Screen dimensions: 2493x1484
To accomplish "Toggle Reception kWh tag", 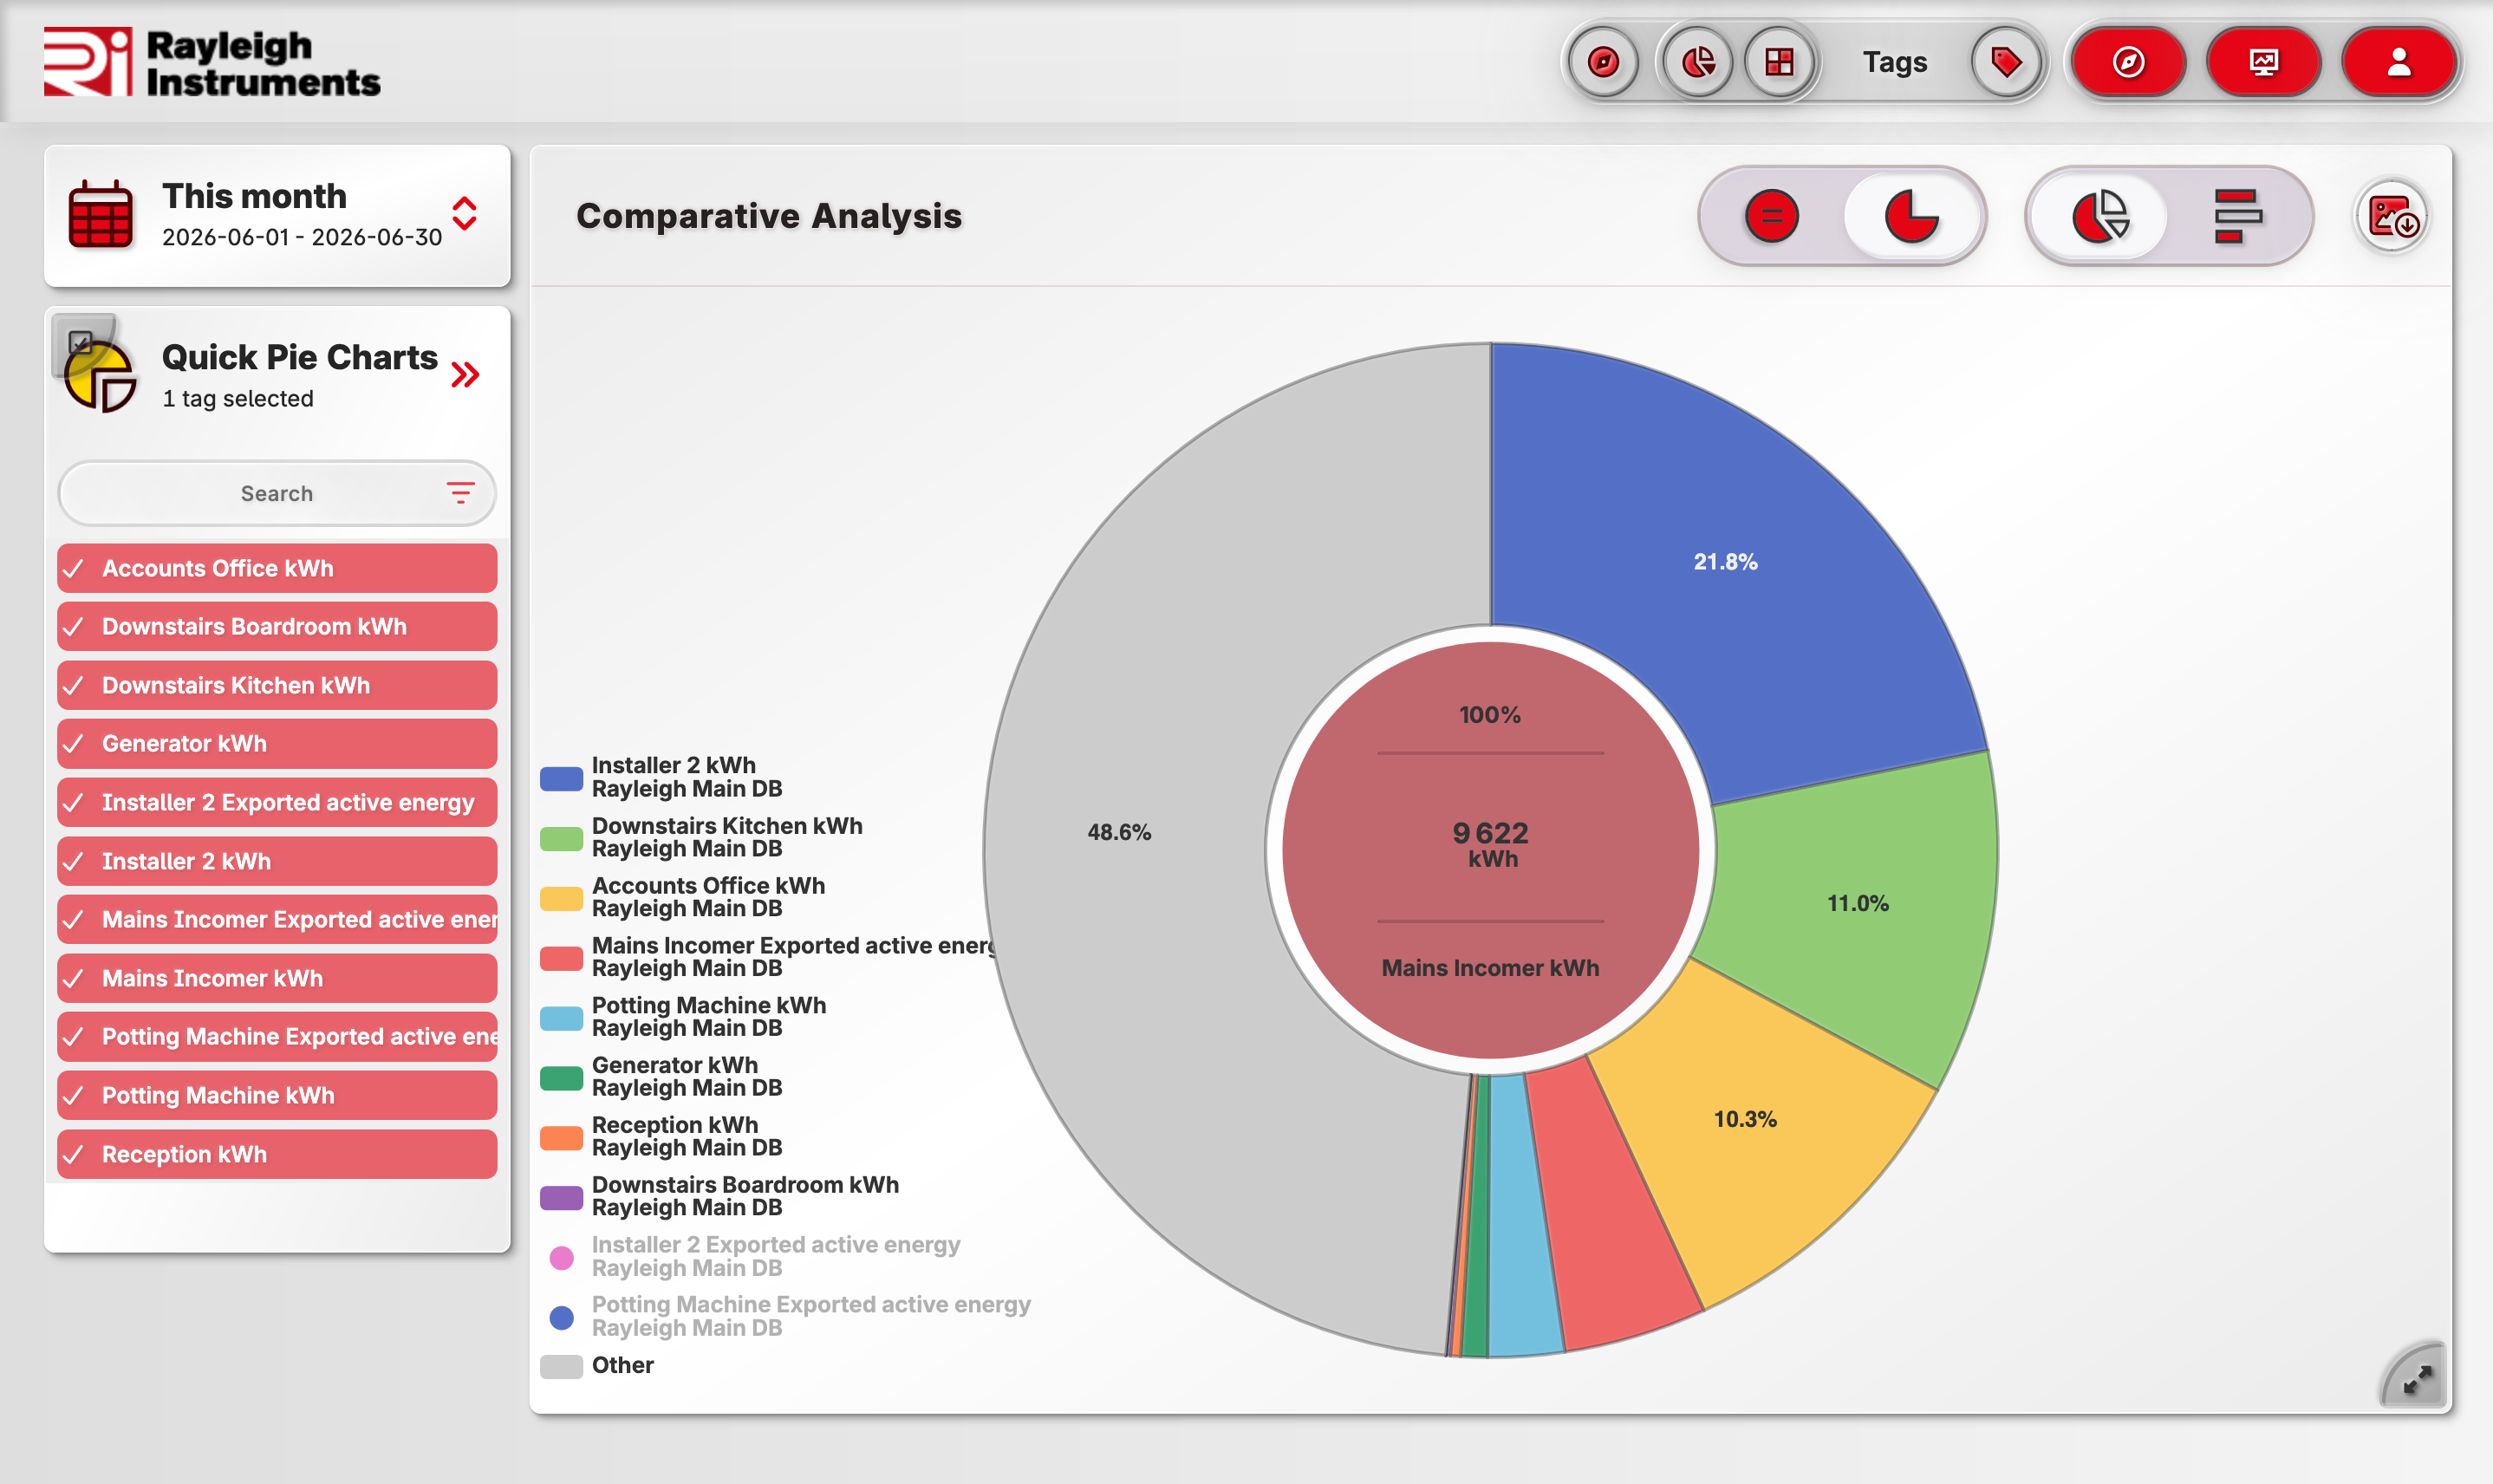I will click(277, 1154).
